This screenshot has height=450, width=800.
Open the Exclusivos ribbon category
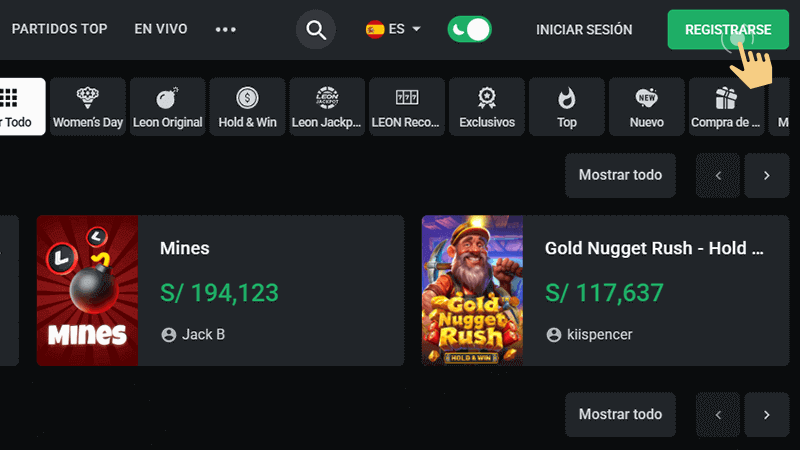point(487,107)
